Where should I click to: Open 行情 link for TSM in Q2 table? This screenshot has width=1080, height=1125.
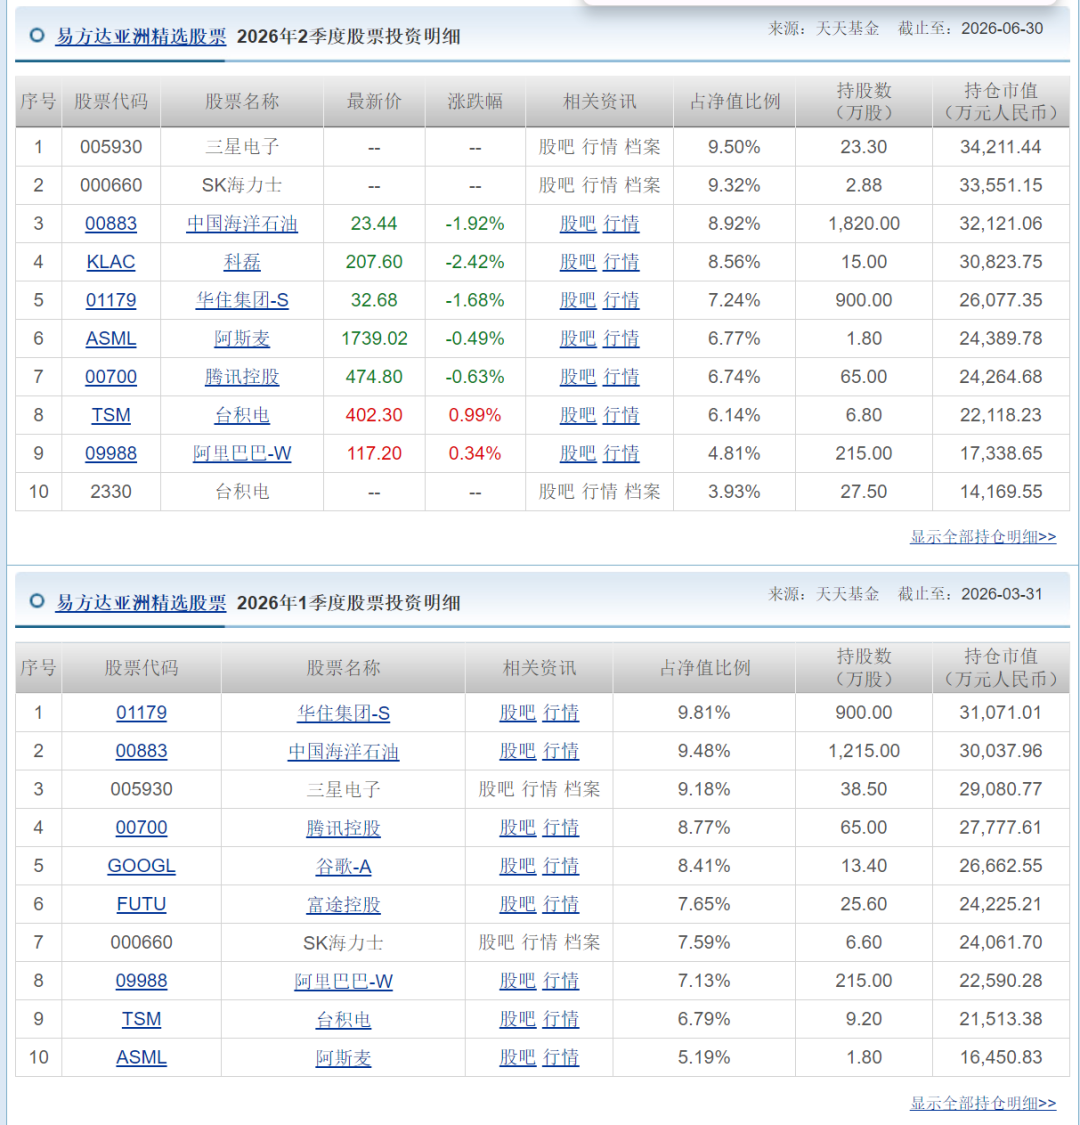pos(621,415)
